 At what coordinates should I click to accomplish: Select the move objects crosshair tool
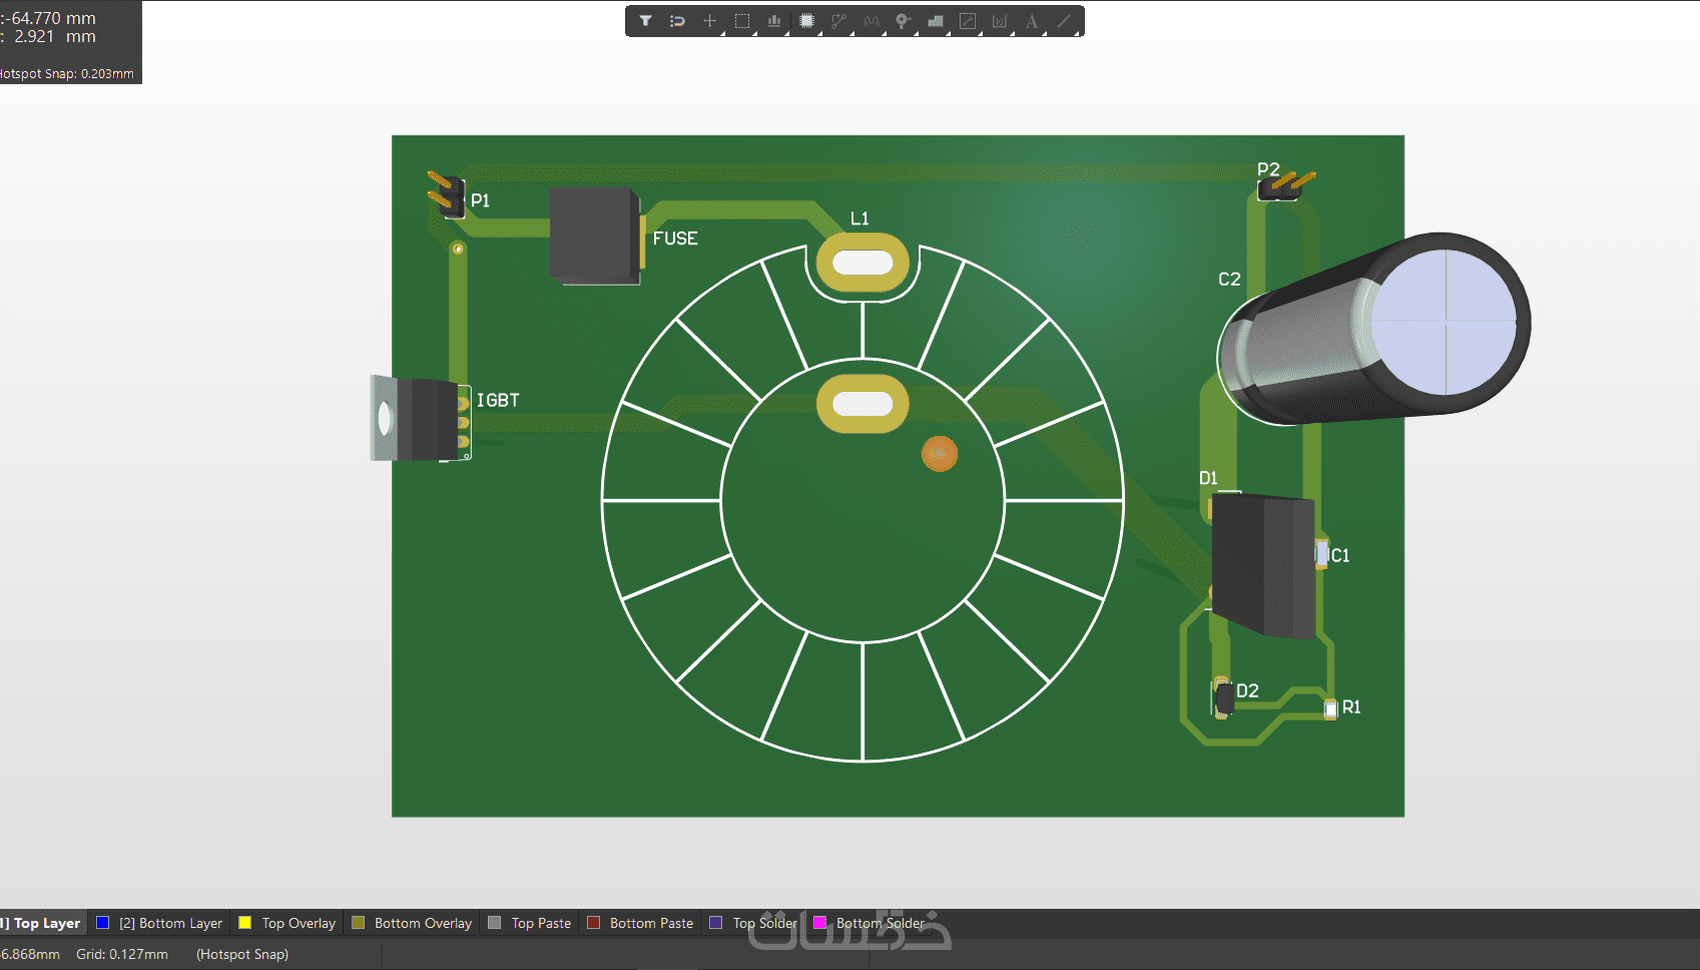point(709,21)
